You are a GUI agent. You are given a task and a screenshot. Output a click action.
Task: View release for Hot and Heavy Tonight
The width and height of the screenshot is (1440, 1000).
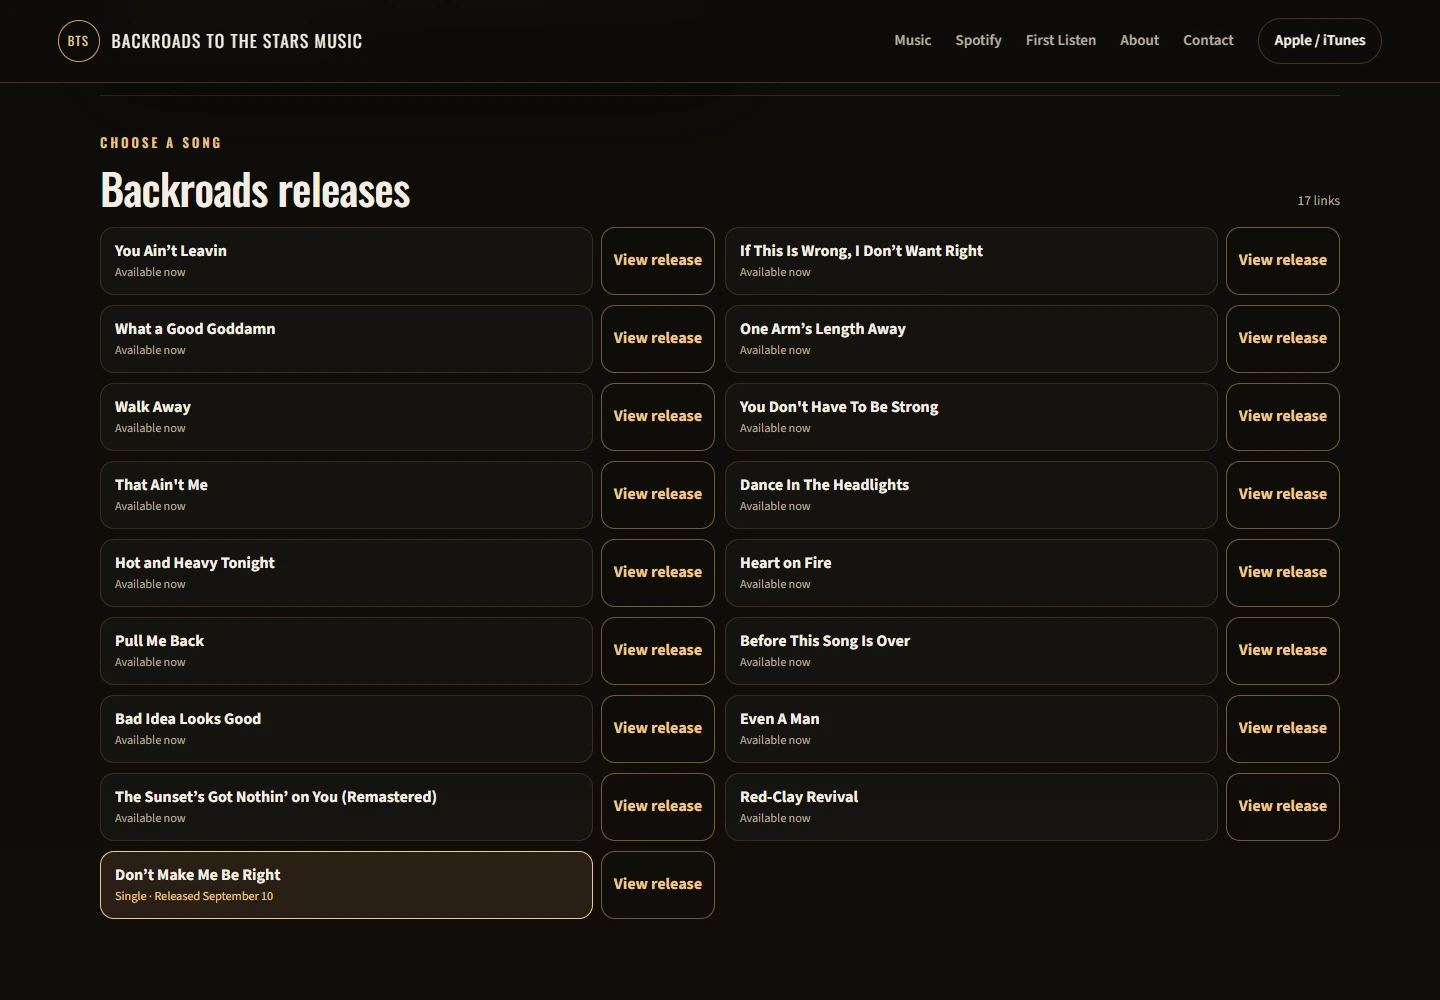point(658,573)
